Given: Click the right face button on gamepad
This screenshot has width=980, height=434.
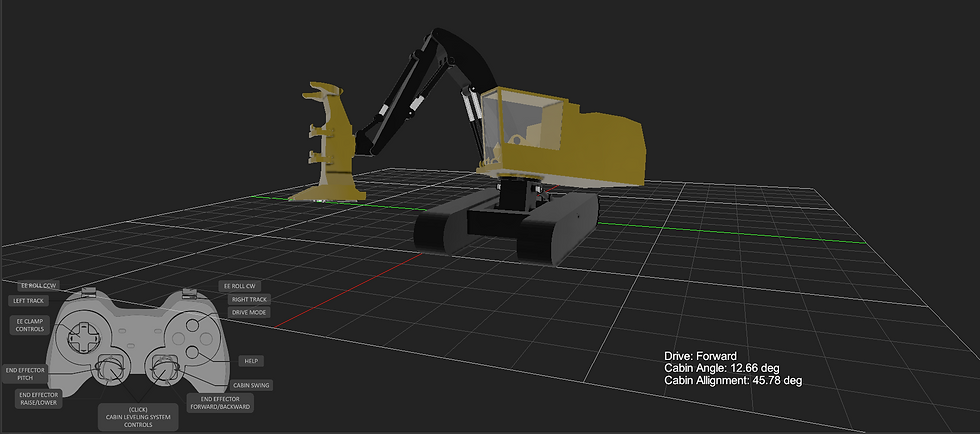Looking at the screenshot, I should 206,339.
